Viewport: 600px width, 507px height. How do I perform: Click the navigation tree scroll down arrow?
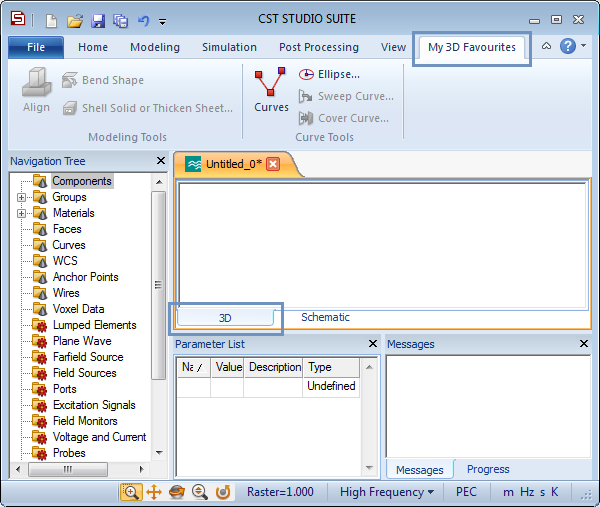pyautogui.click(x=159, y=453)
